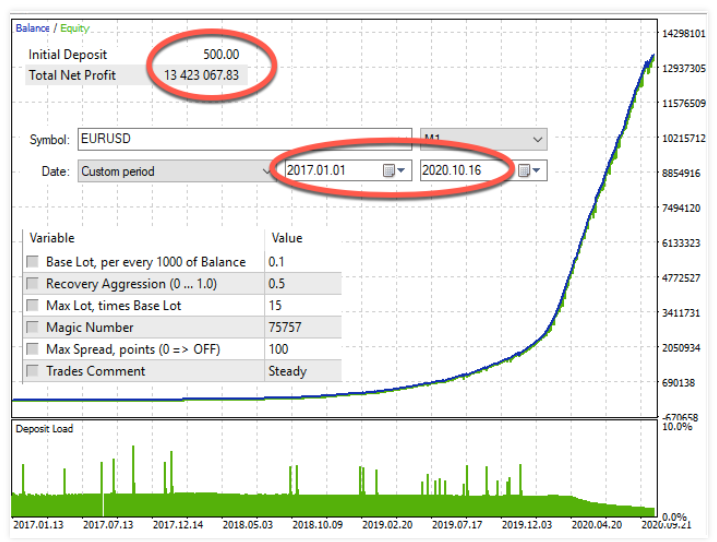Tick the Recovery Aggression checkbox
The height and width of the screenshot is (542, 717).
pos(32,284)
